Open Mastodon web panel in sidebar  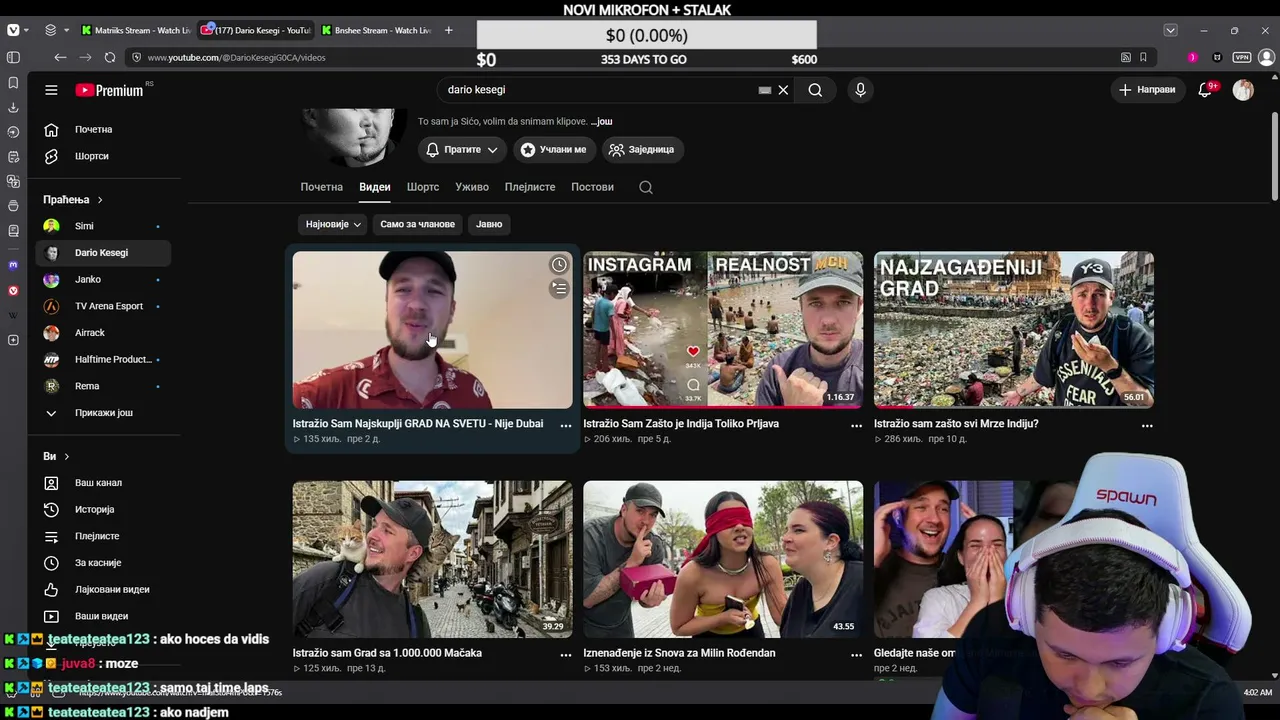click(x=13, y=265)
